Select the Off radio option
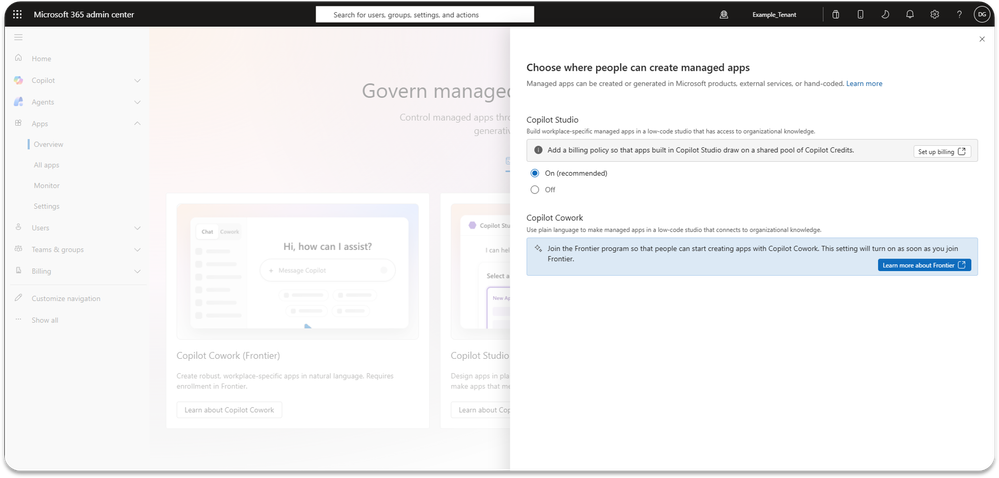 pos(535,190)
